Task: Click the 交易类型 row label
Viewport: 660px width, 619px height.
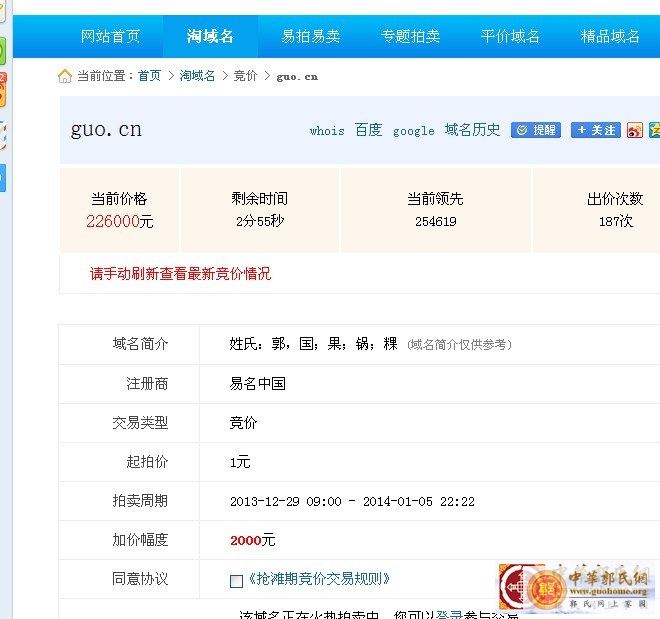Action: [140, 423]
